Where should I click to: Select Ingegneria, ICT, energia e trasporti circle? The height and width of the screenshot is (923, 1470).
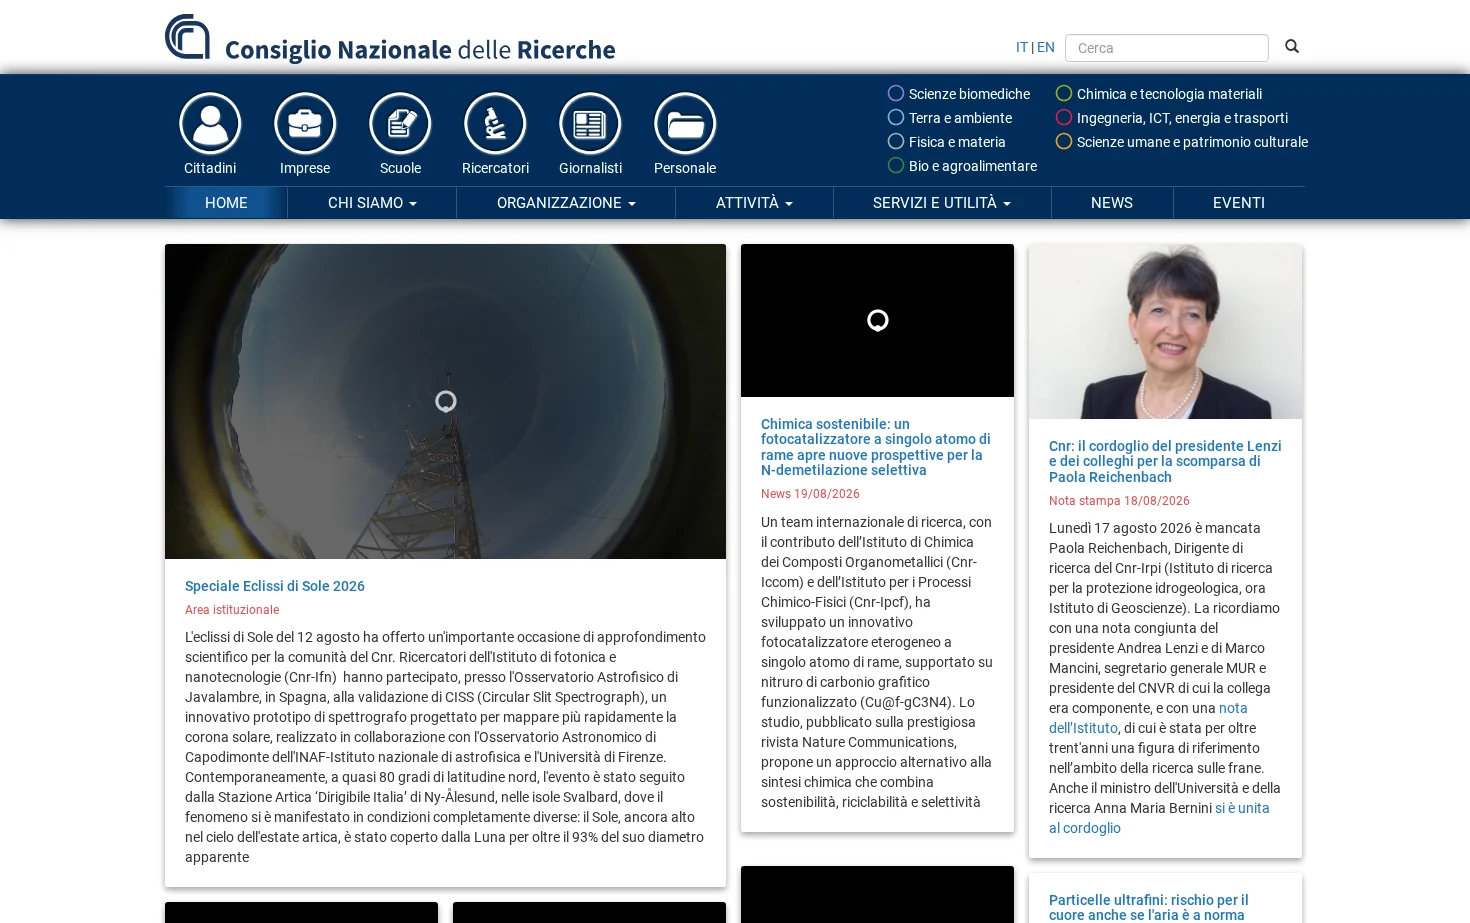[1064, 117]
